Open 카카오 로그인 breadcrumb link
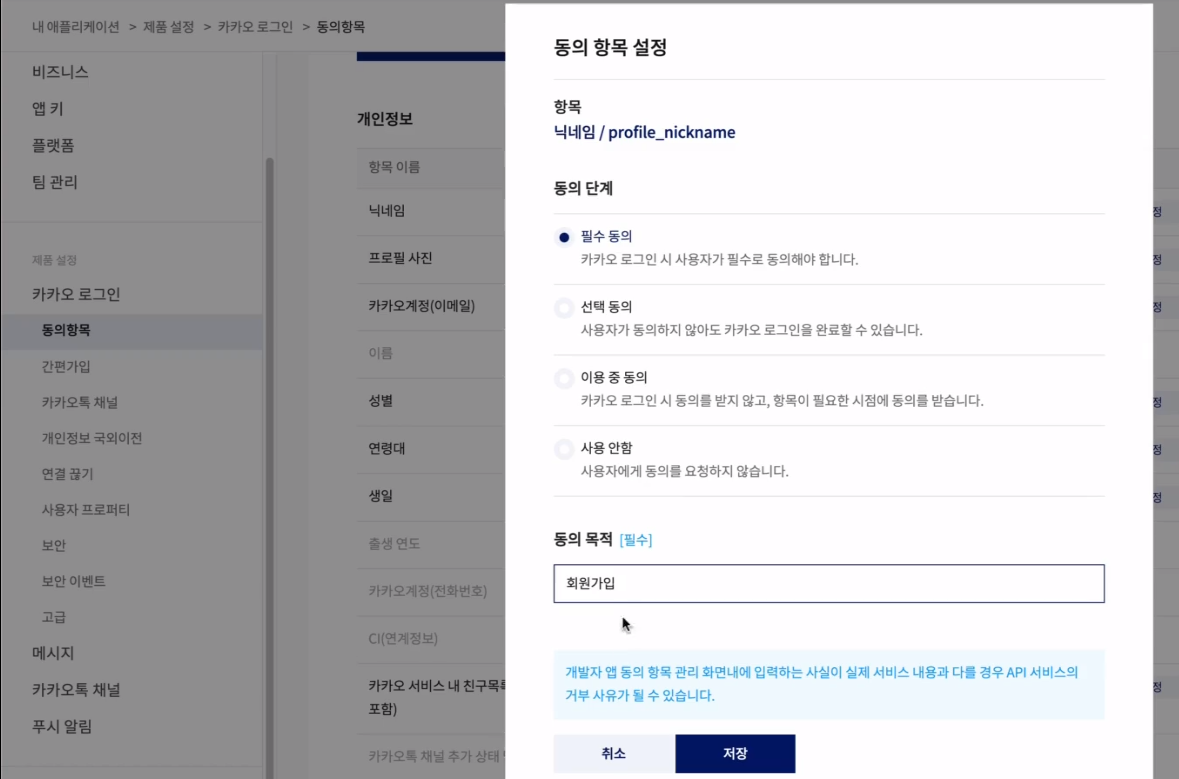Viewport: 1179px width, 779px height. click(255, 26)
